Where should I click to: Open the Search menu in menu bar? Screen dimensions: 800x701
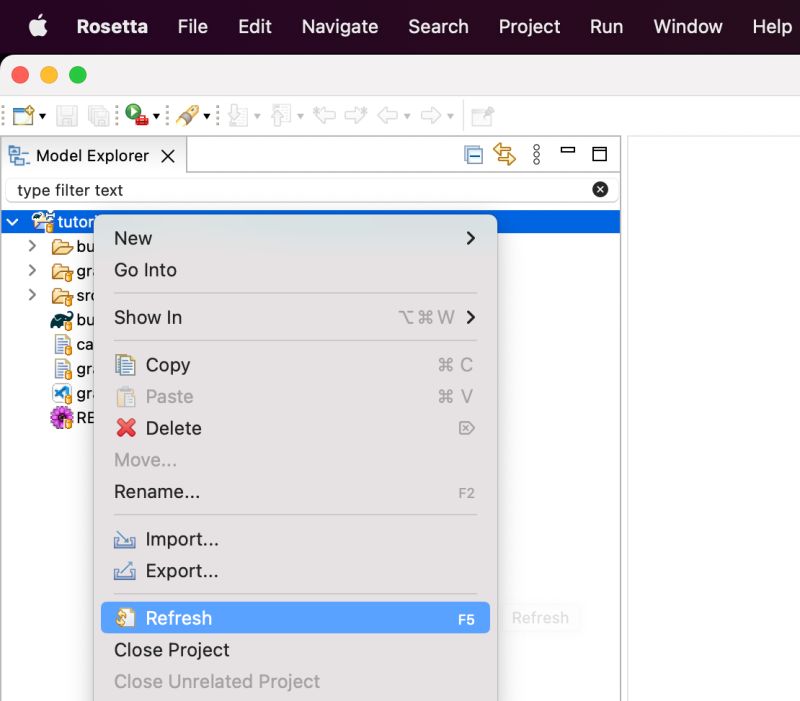[x=438, y=27]
